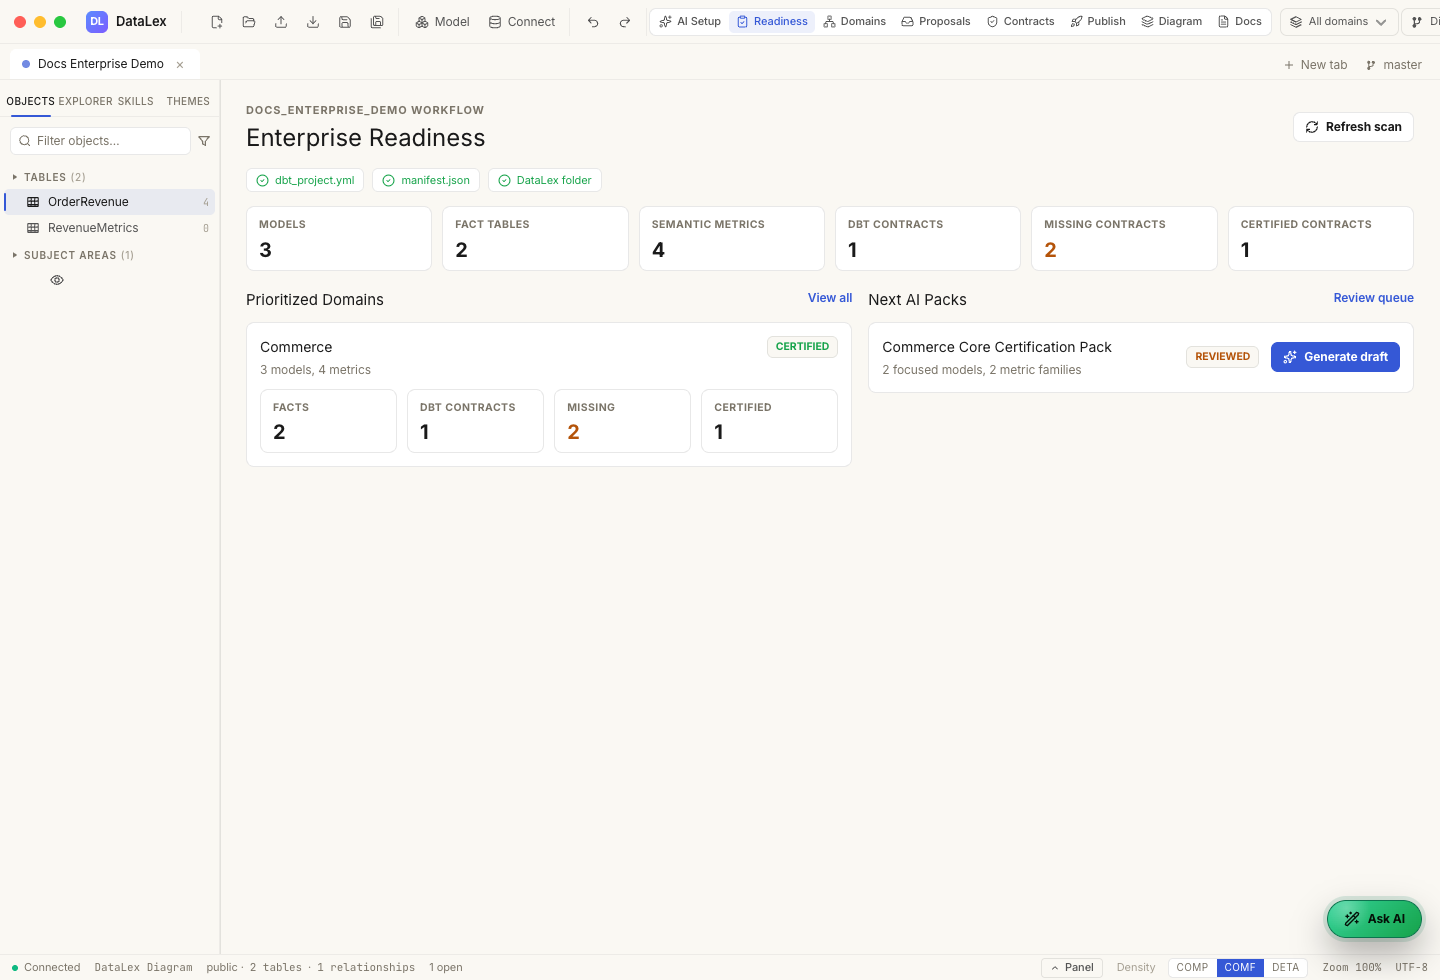Viewport: 1440px width, 980px height.
Task: Open the Connect database button
Action: click(x=522, y=22)
